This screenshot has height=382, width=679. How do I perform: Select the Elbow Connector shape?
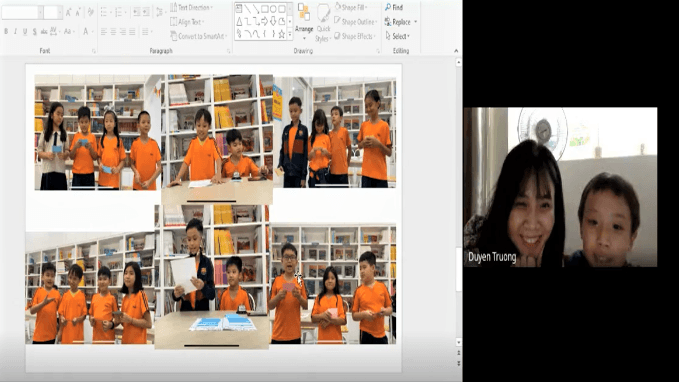[x=248, y=21]
